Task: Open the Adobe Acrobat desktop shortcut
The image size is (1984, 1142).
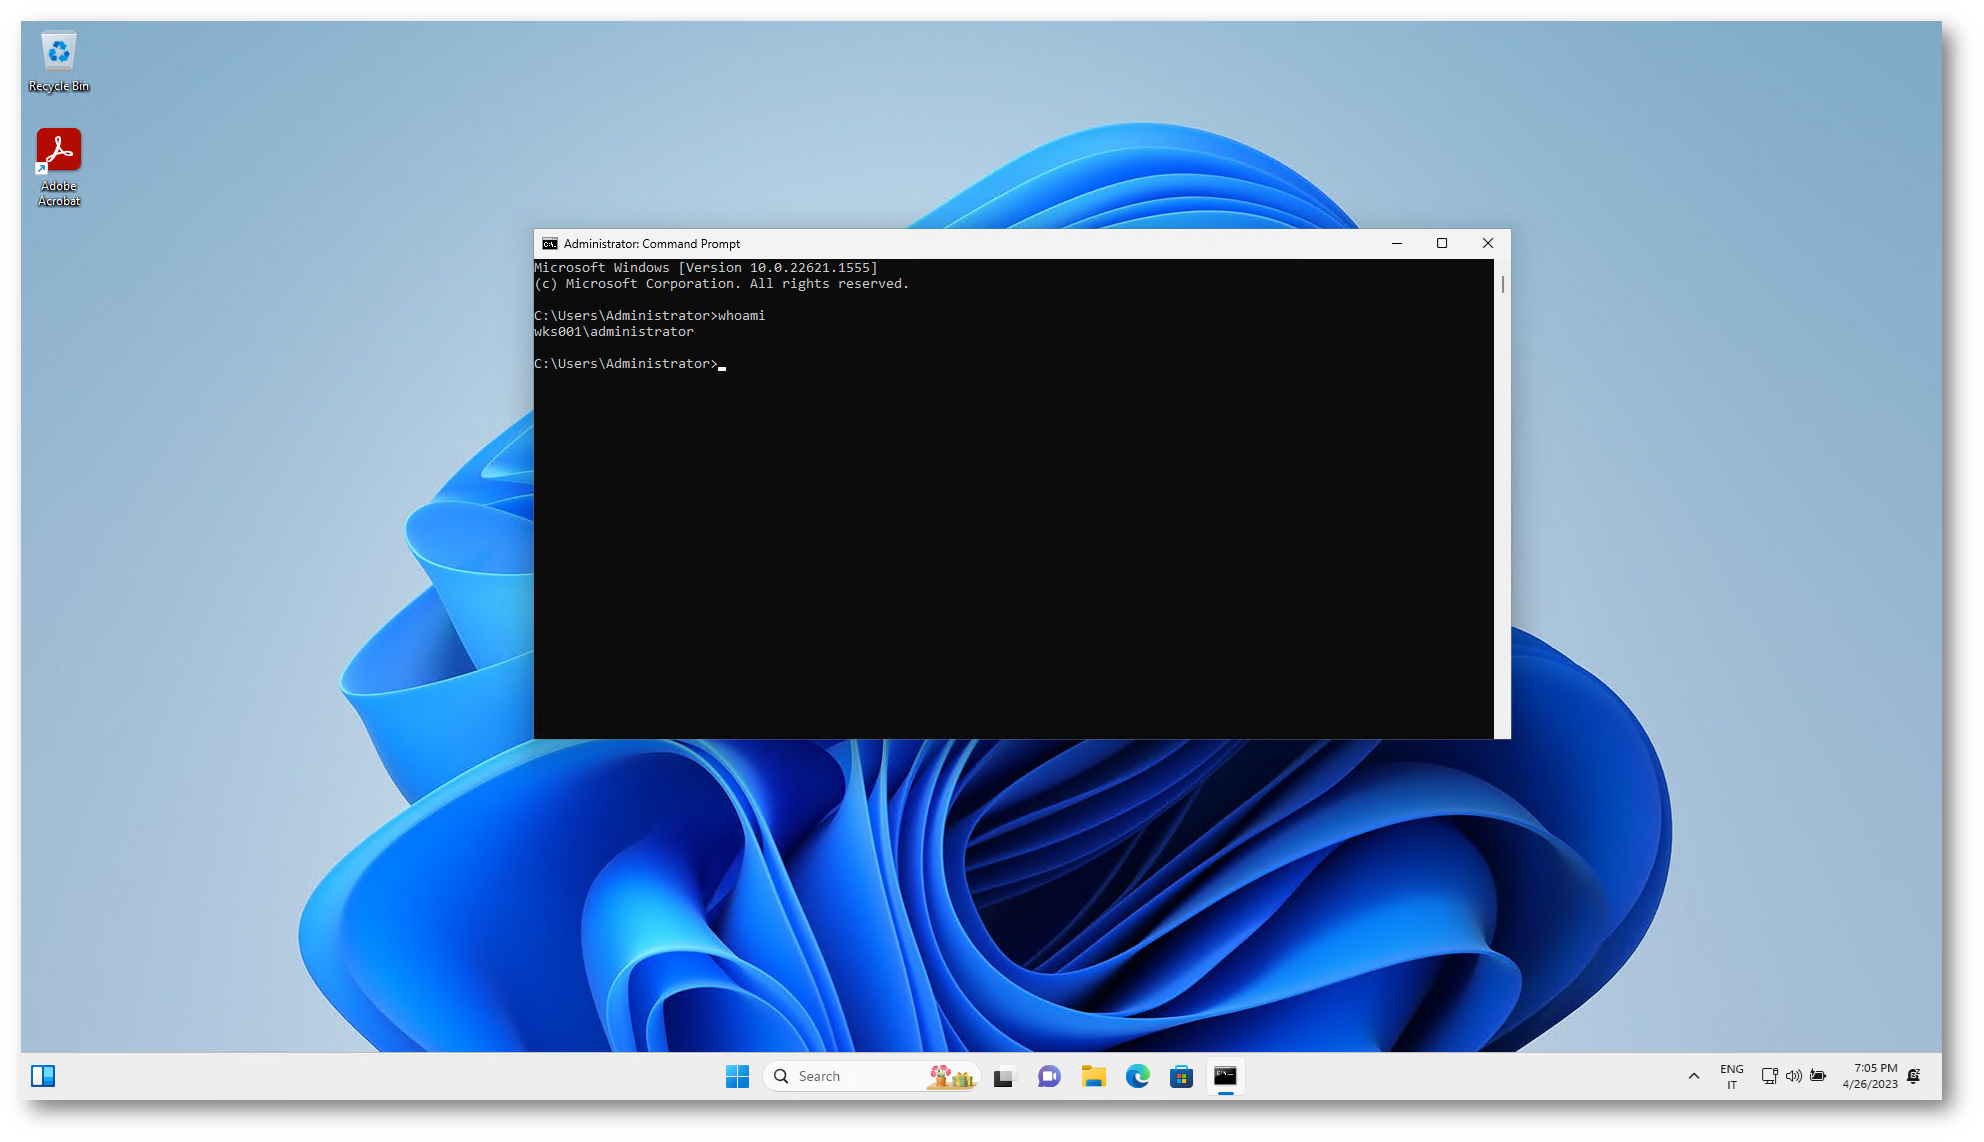Action: tap(58, 165)
